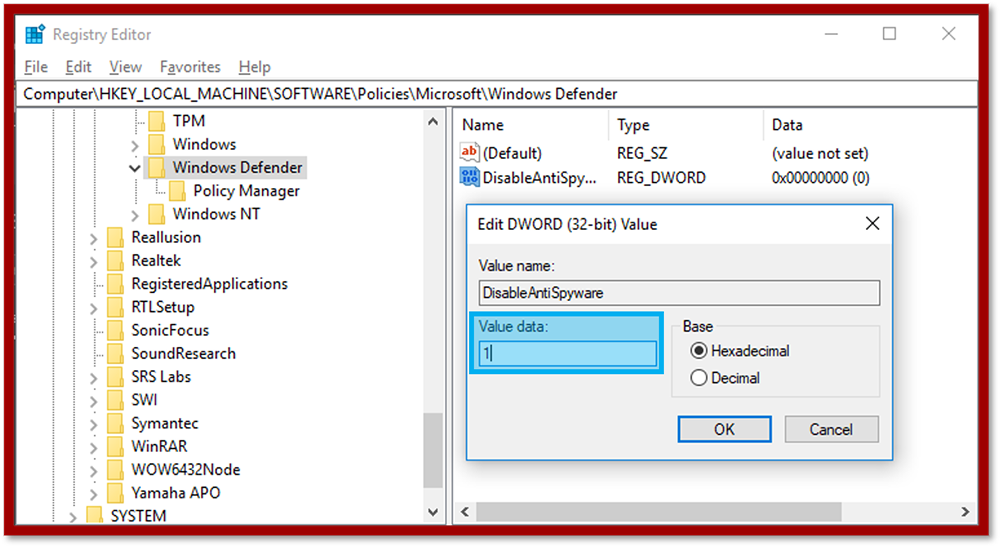1000x547 pixels.
Task: Select the Windows folder icon
Action: [156, 144]
